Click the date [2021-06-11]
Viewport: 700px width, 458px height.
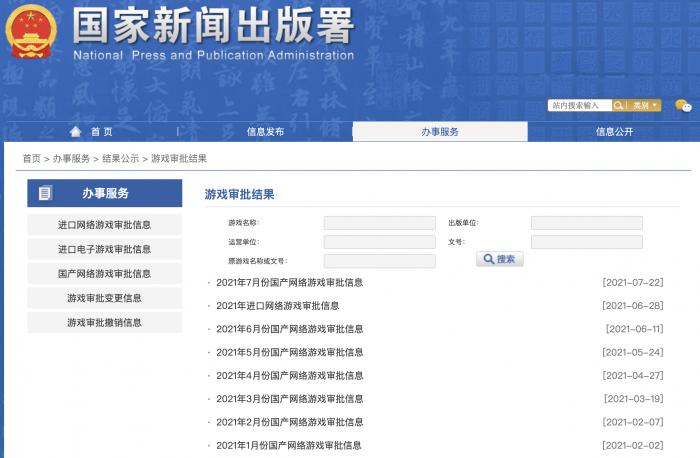coord(634,329)
